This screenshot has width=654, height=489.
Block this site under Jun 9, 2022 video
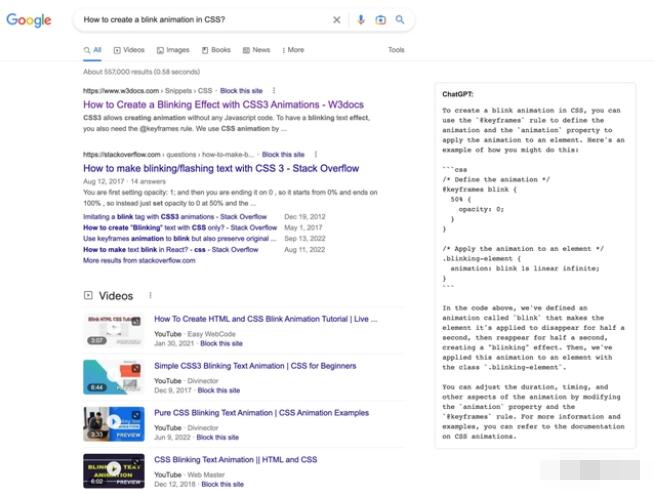pos(217,438)
